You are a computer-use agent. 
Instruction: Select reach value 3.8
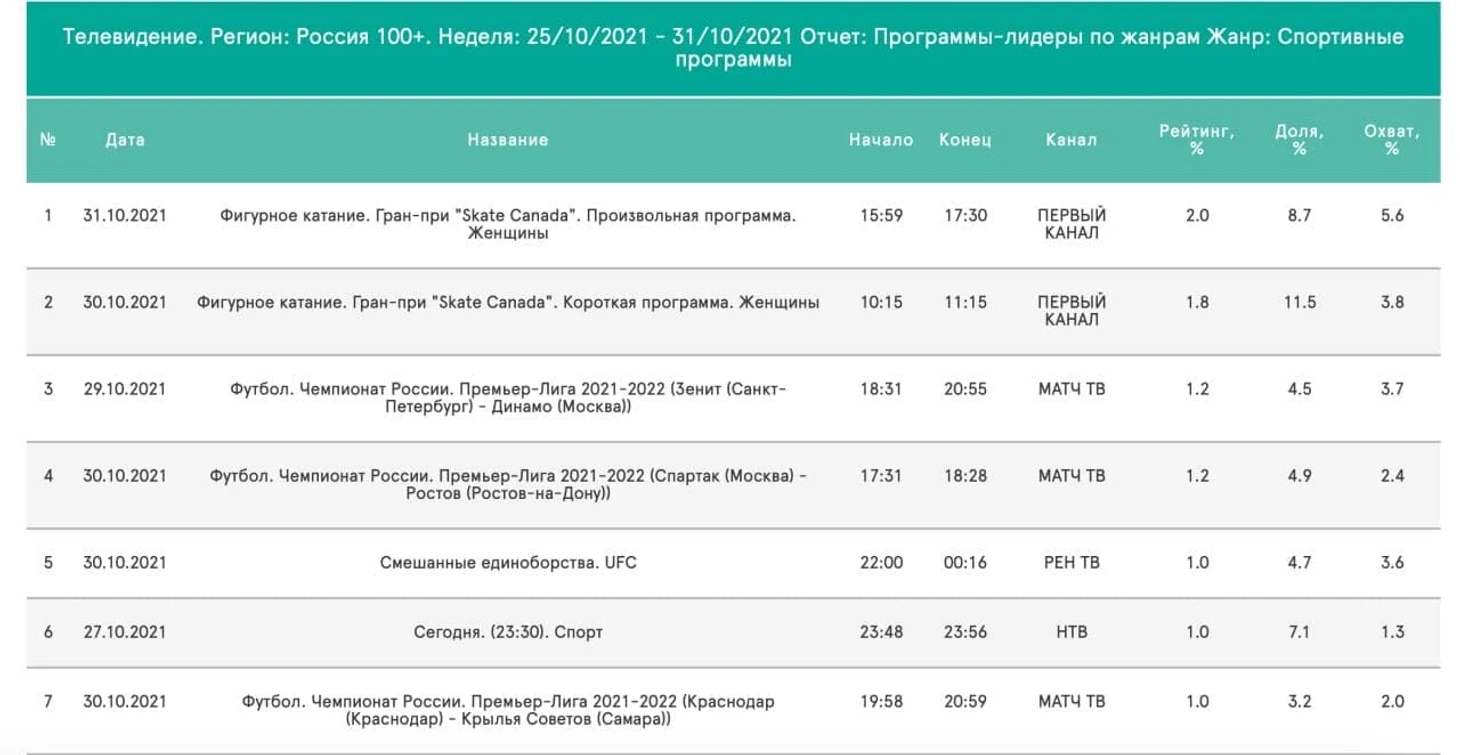pyautogui.click(x=1392, y=302)
